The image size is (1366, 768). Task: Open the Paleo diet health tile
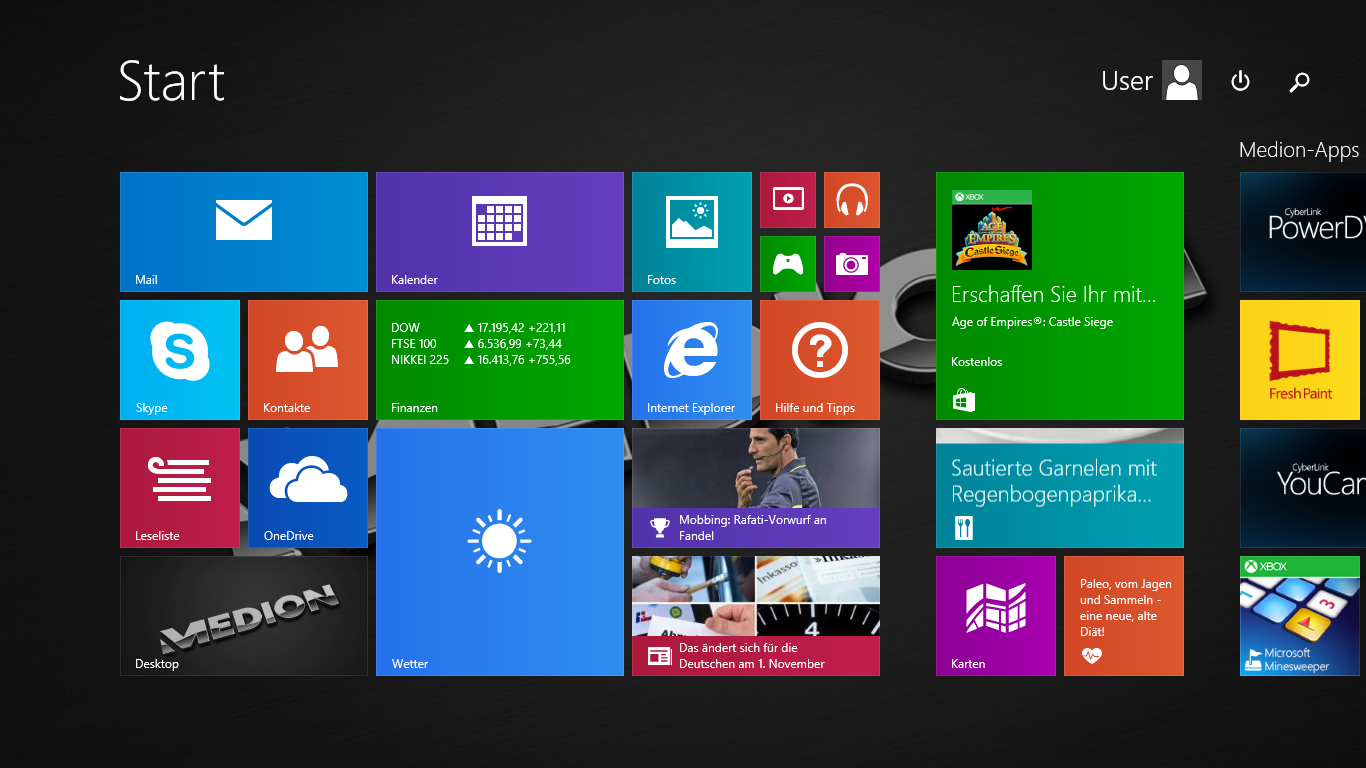point(1124,616)
